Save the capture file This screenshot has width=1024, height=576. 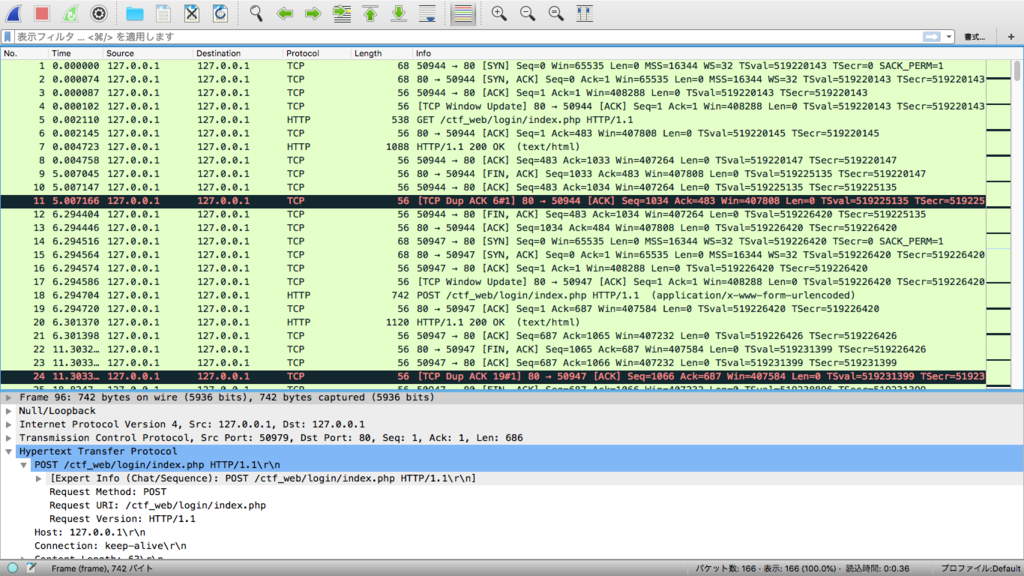[163, 13]
